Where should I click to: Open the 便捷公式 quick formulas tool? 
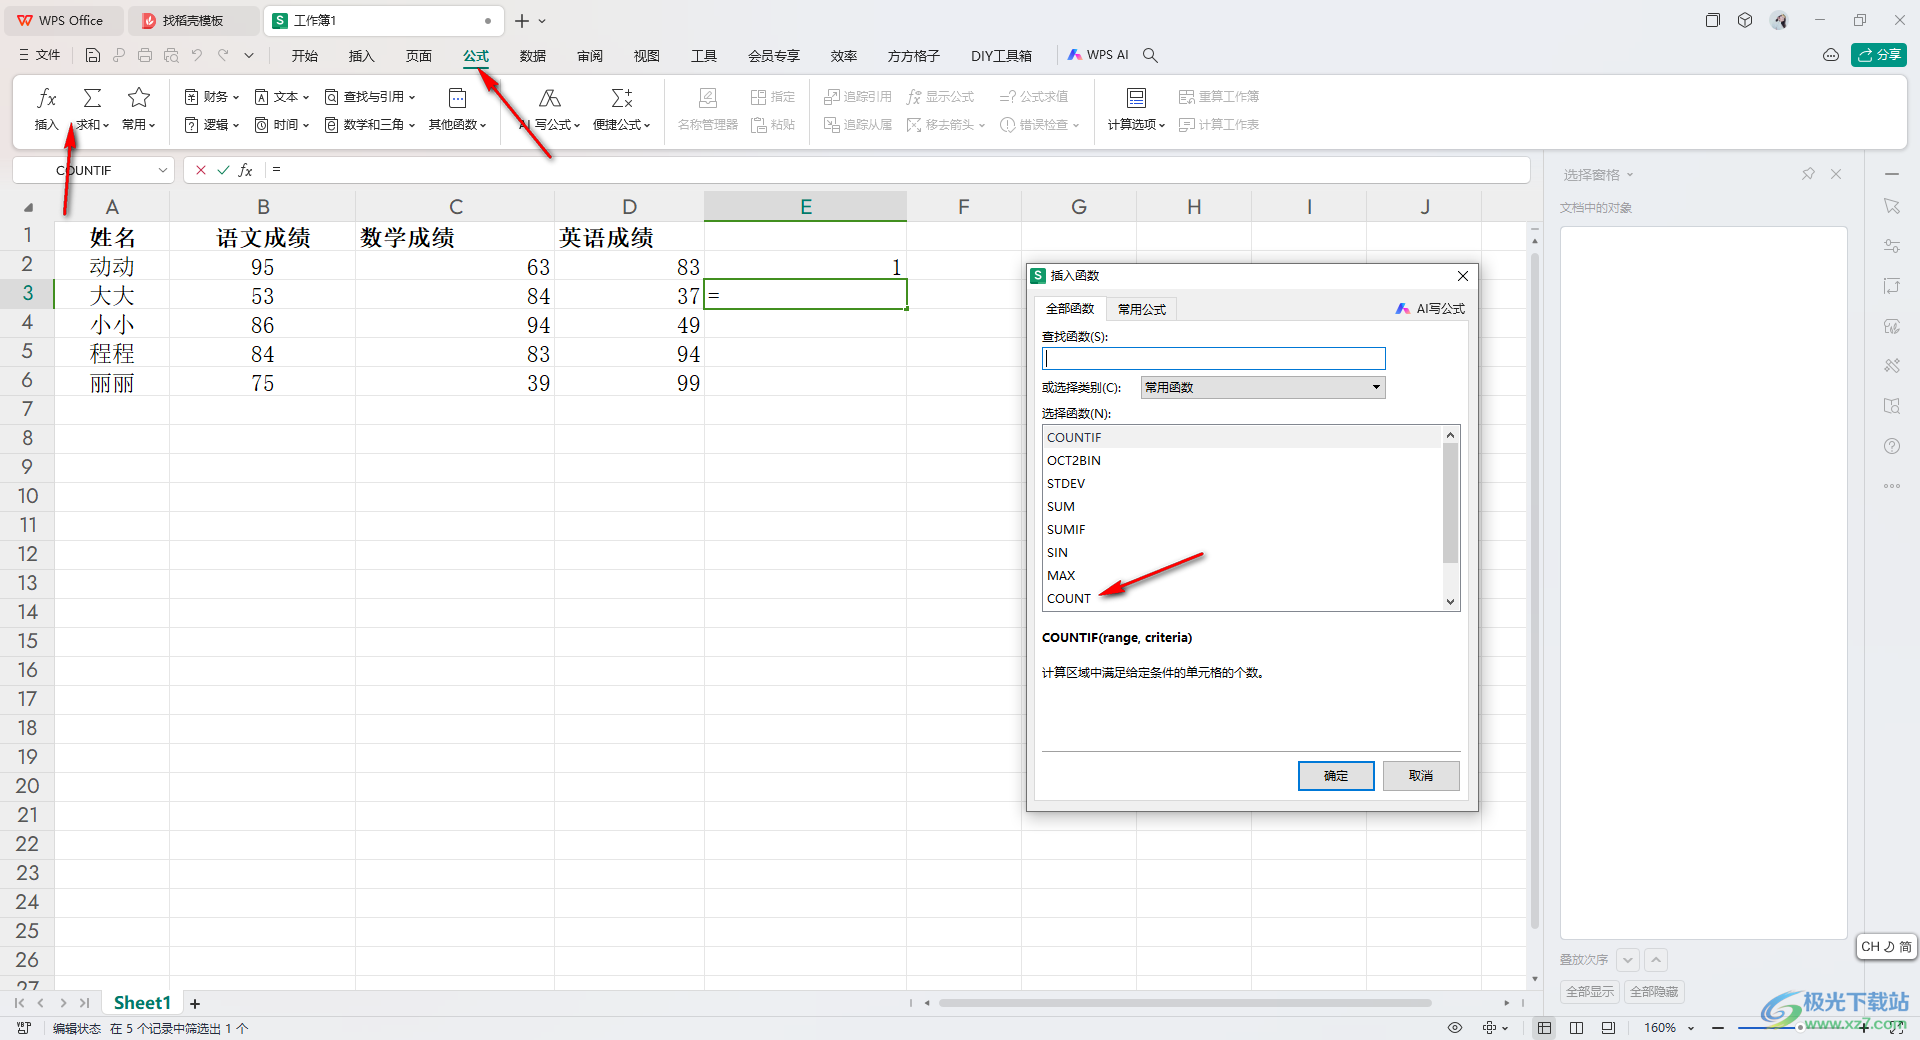(621, 109)
